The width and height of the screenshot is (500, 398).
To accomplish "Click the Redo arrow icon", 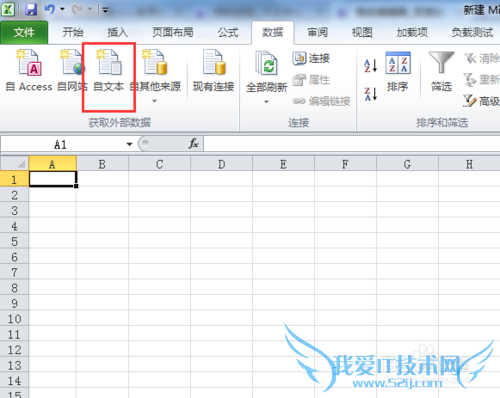I will (77, 9).
